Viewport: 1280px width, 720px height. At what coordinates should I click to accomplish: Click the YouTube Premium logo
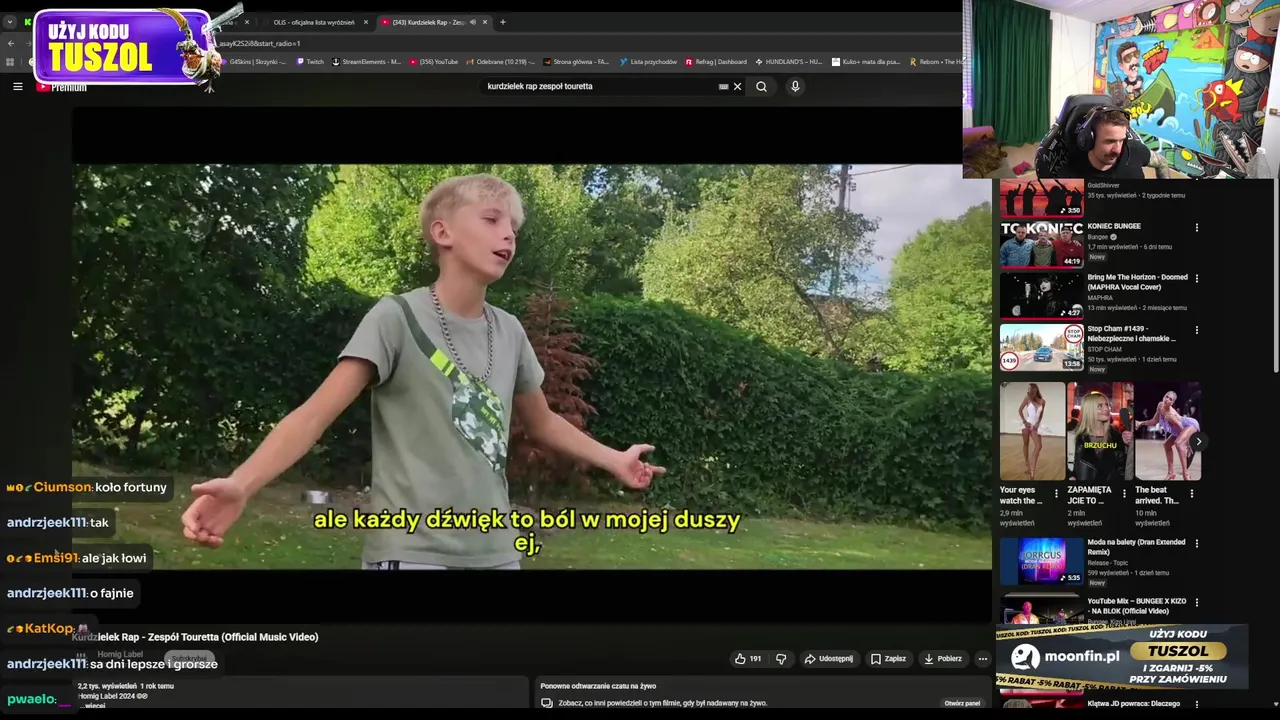pos(62,87)
